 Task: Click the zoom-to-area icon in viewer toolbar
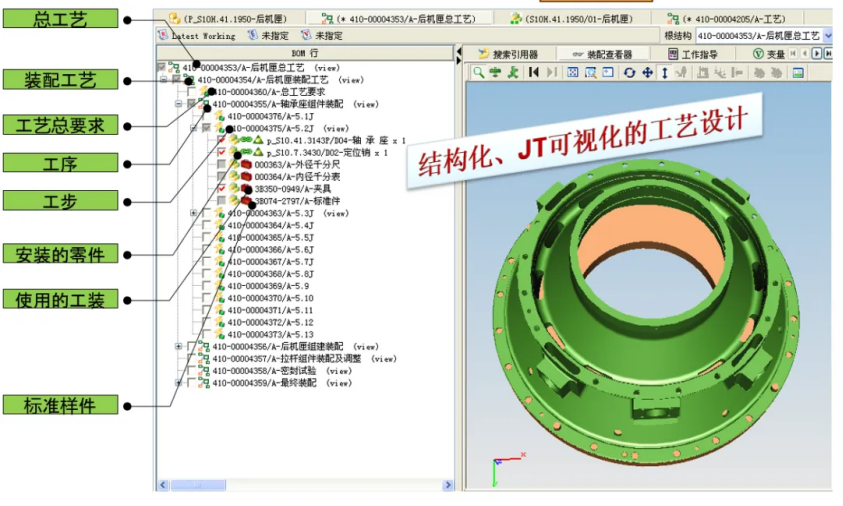(x=590, y=72)
